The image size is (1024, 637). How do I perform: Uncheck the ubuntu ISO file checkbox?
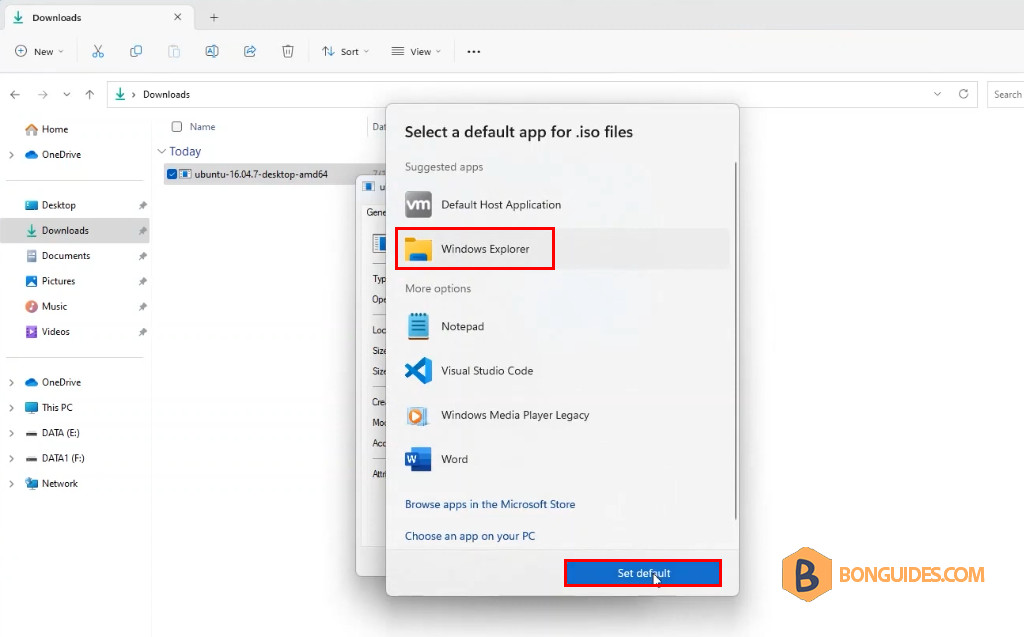172,174
